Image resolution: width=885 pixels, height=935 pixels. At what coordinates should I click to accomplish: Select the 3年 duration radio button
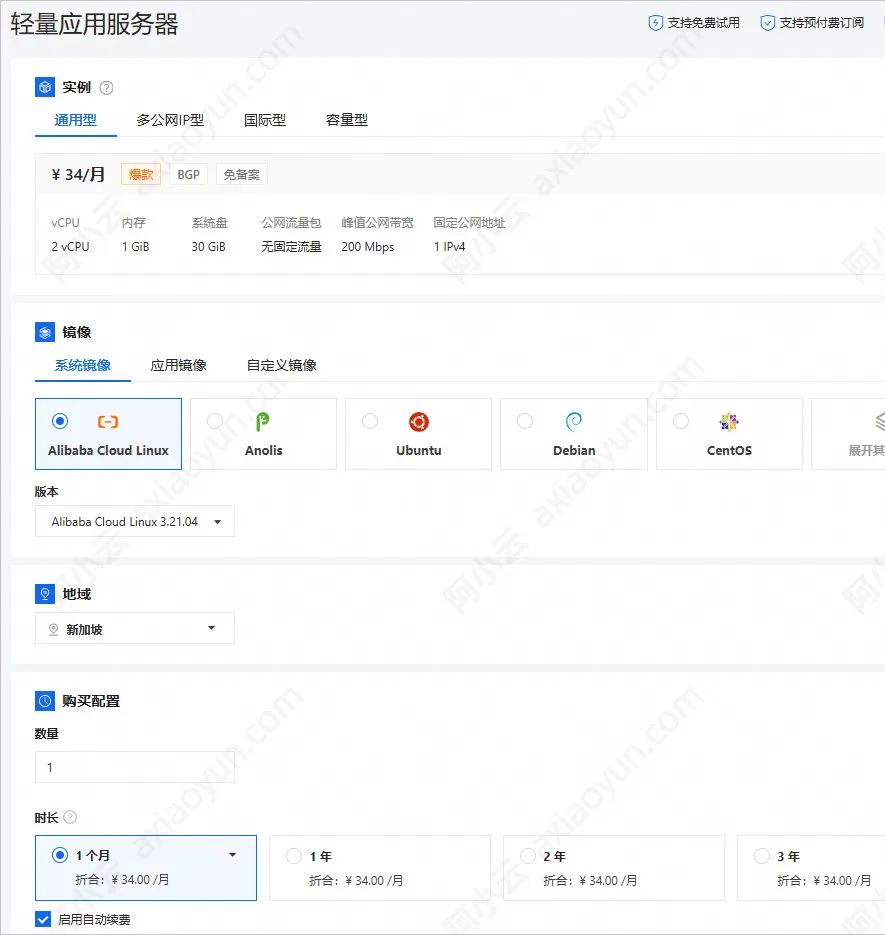click(x=762, y=856)
